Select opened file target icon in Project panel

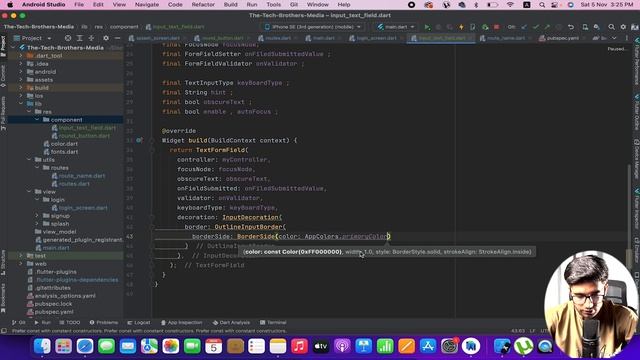point(68,38)
